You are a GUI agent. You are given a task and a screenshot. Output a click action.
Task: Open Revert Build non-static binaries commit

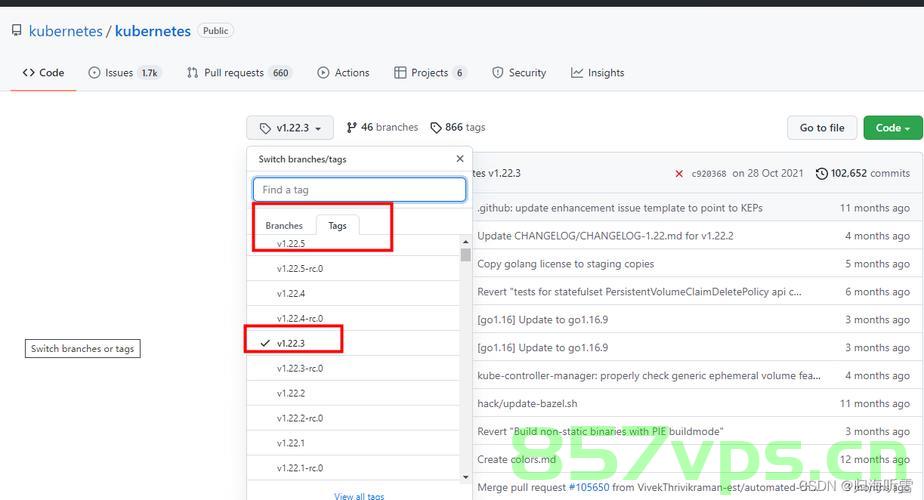point(600,431)
